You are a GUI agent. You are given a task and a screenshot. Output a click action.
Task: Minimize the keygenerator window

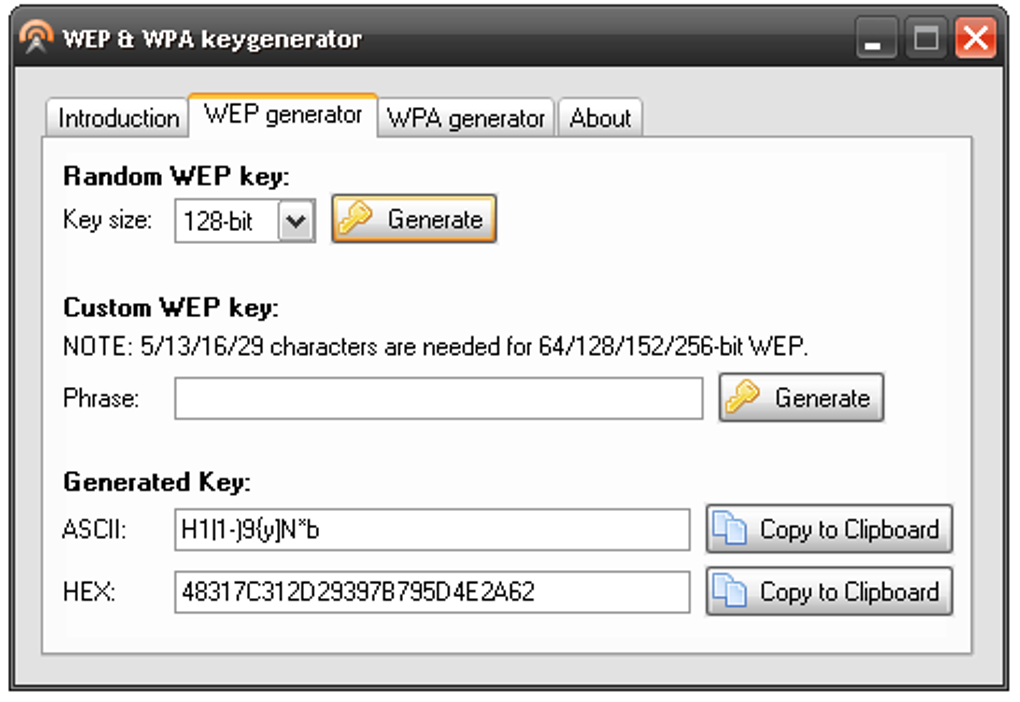876,41
